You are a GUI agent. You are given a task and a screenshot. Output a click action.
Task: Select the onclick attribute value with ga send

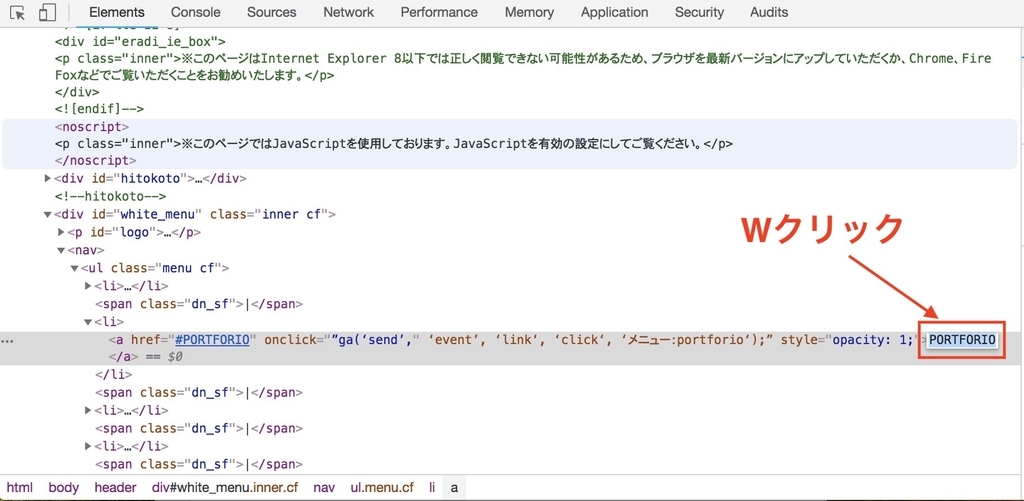553,340
